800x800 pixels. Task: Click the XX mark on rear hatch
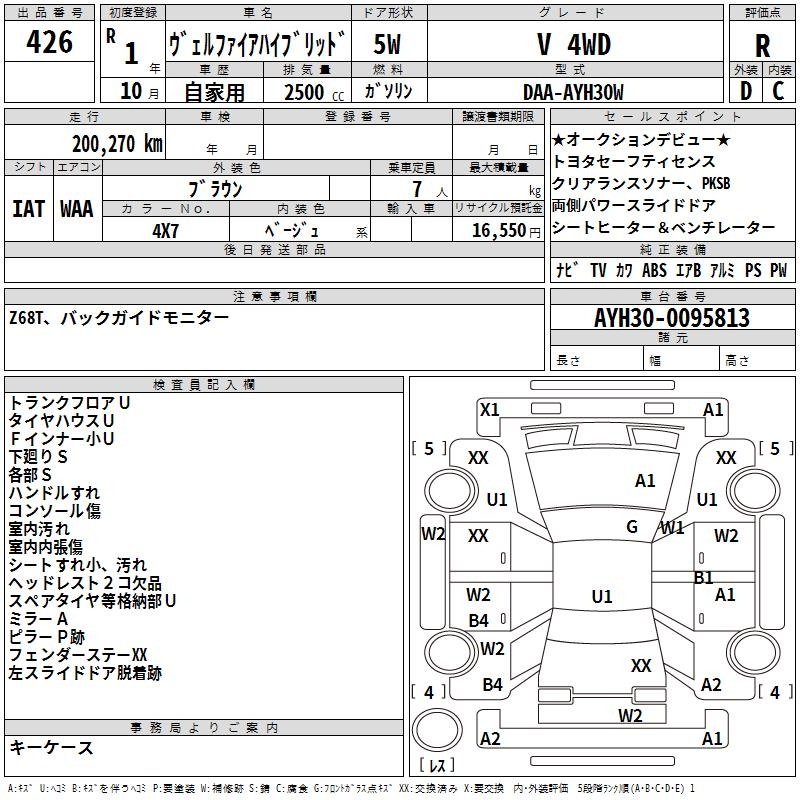(x=641, y=666)
